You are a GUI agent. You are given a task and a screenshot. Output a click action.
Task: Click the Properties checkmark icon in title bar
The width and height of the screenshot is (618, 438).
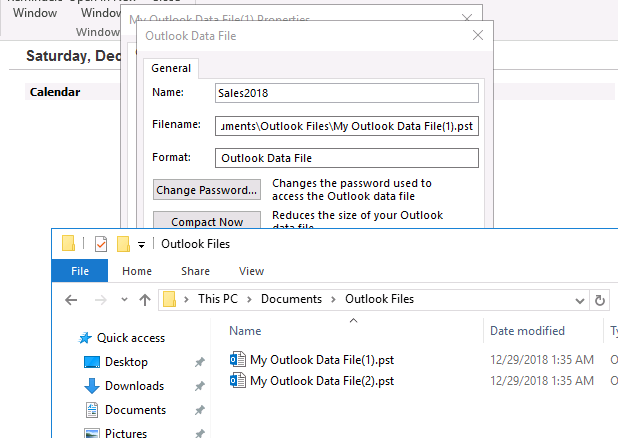tap(100, 243)
